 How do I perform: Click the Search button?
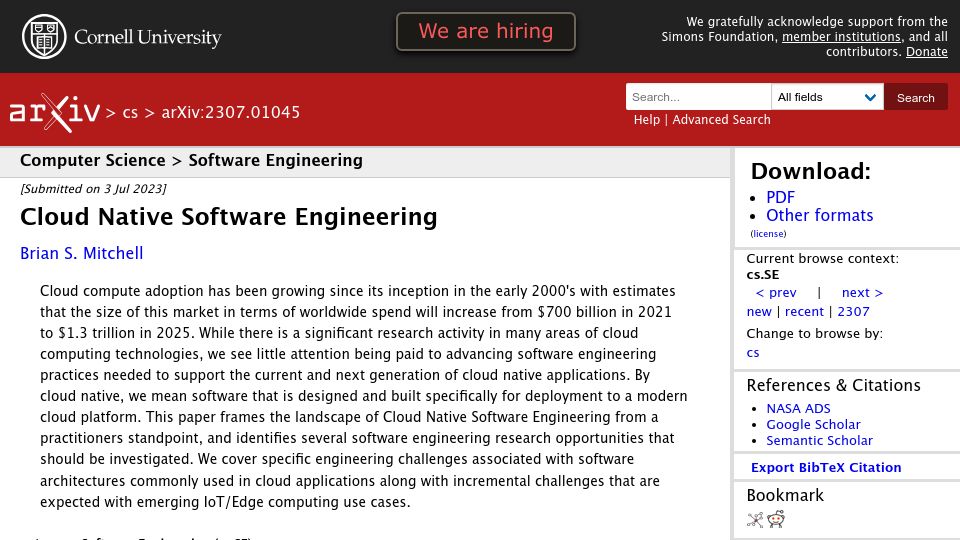(915, 97)
